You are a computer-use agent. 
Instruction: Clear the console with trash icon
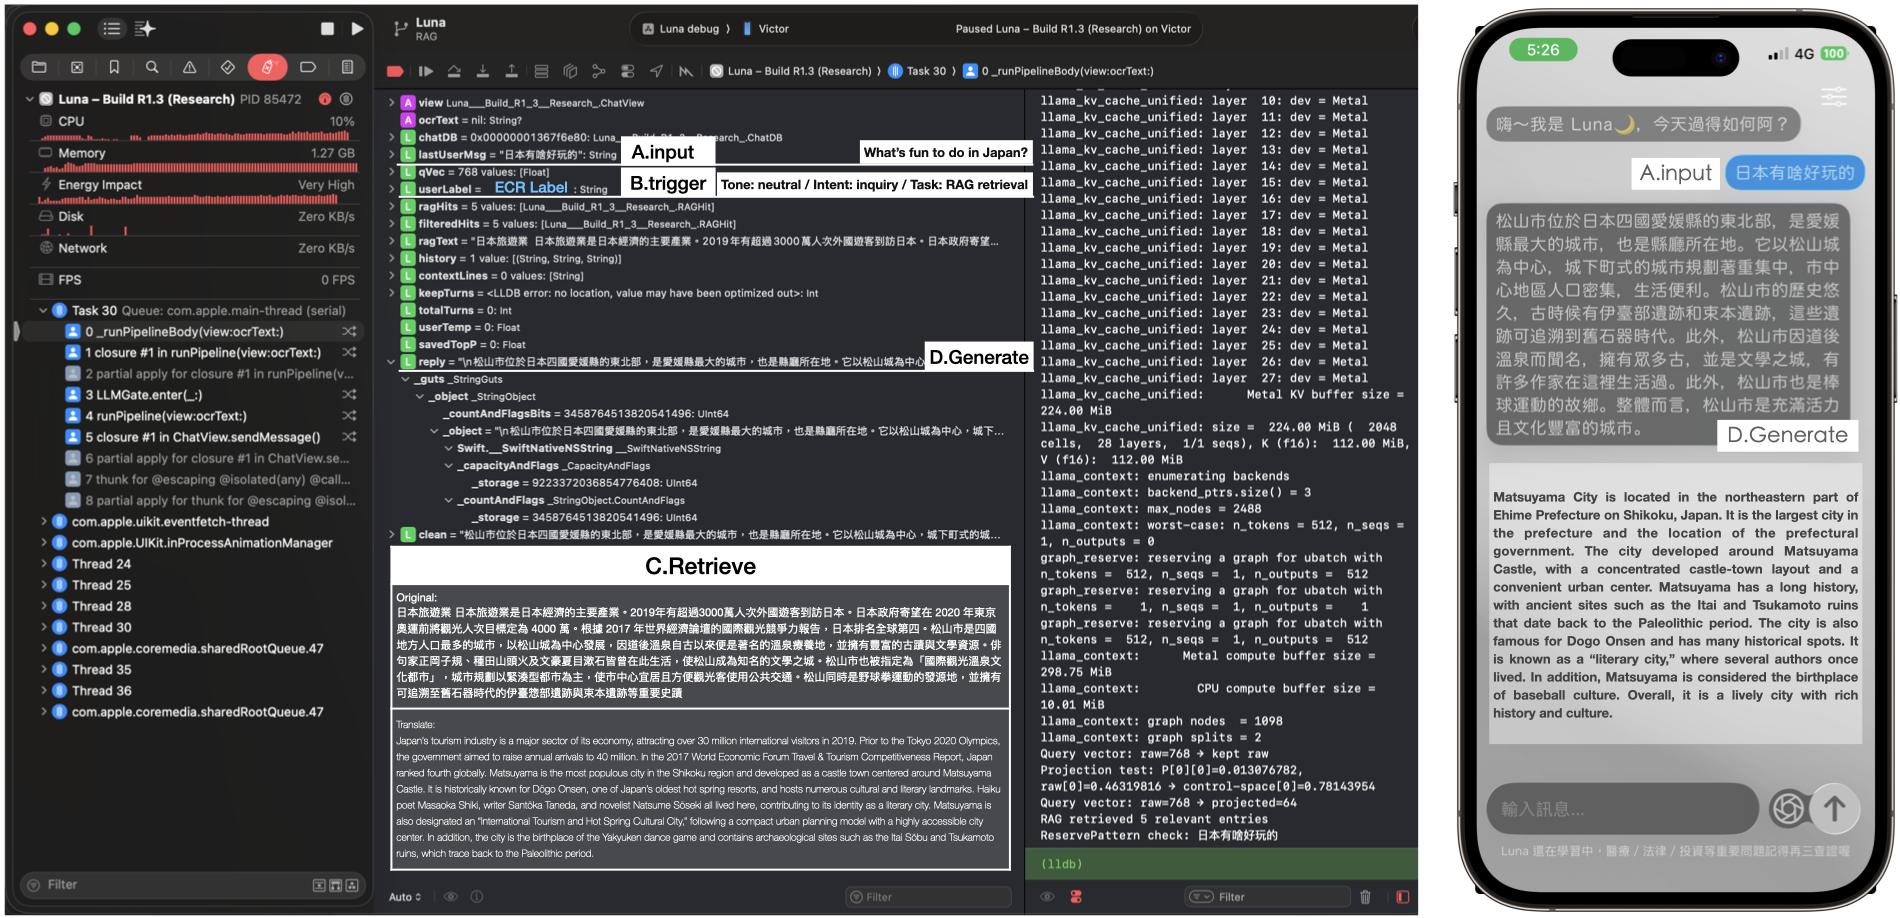click(x=1365, y=897)
